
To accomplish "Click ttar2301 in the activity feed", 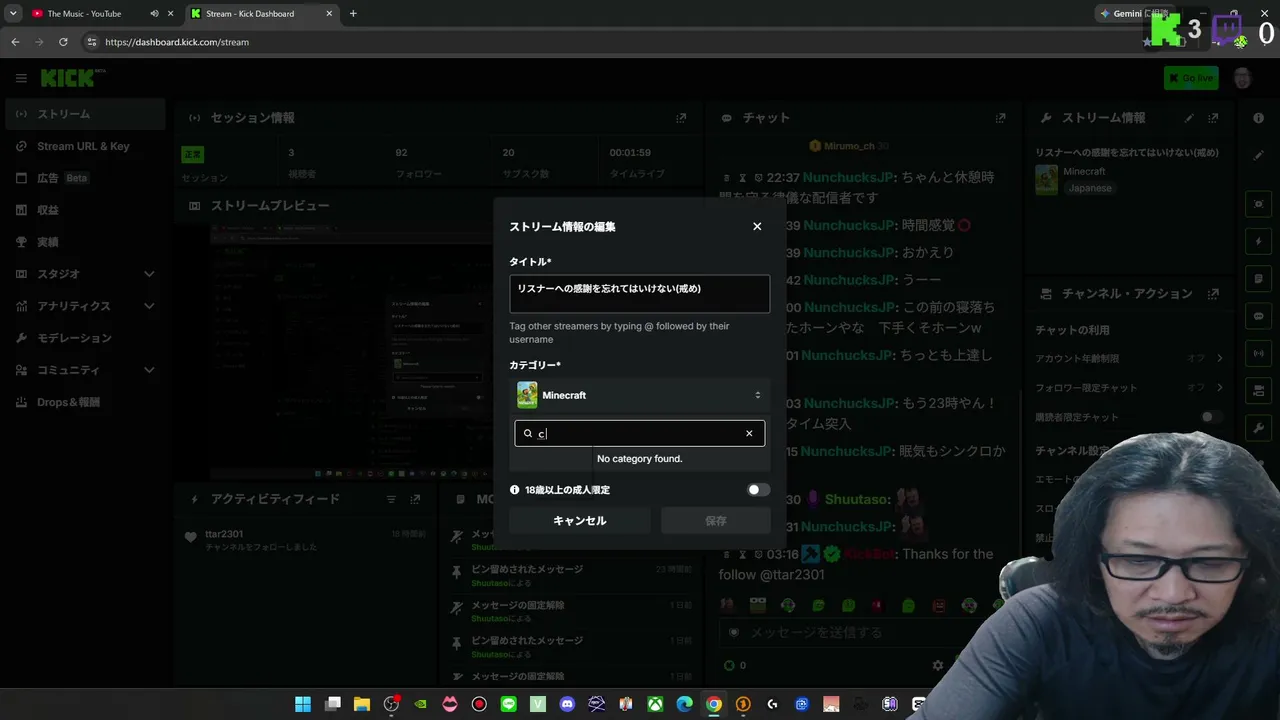I will (x=224, y=534).
